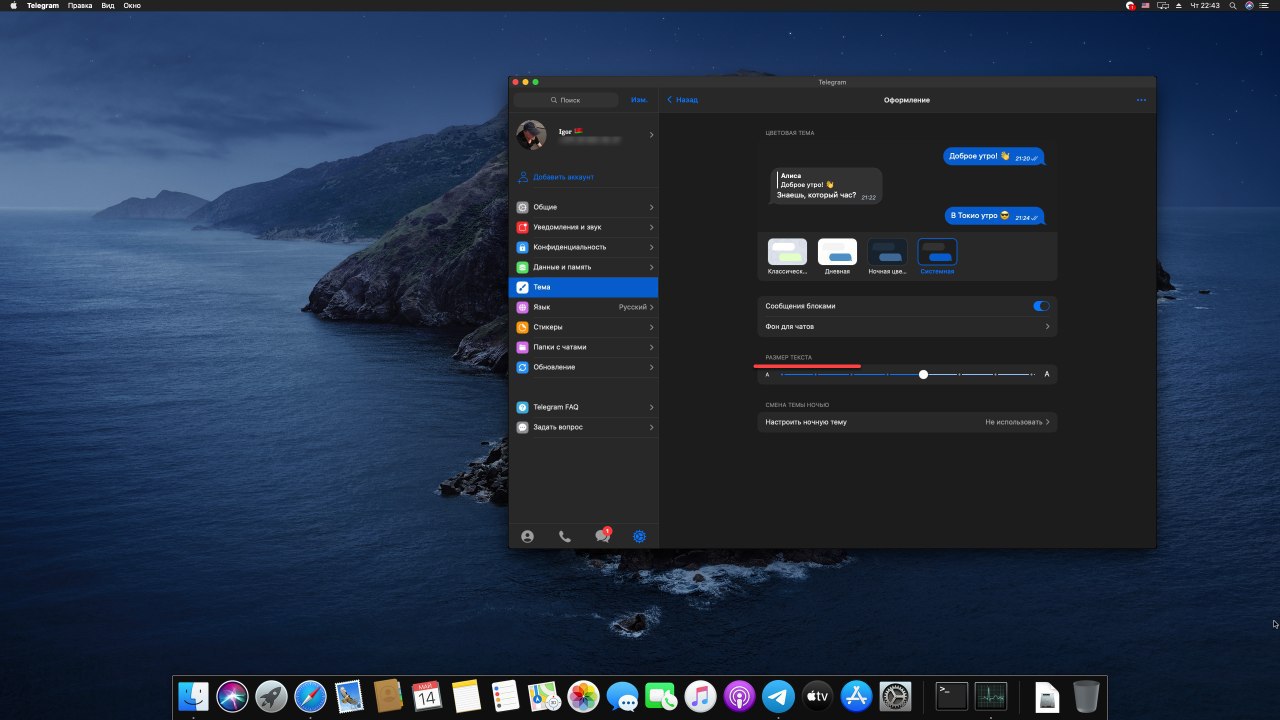The image size is (1280, 720).
Task: Open the Язык setting showing Русский
Action: pos(585,307)
